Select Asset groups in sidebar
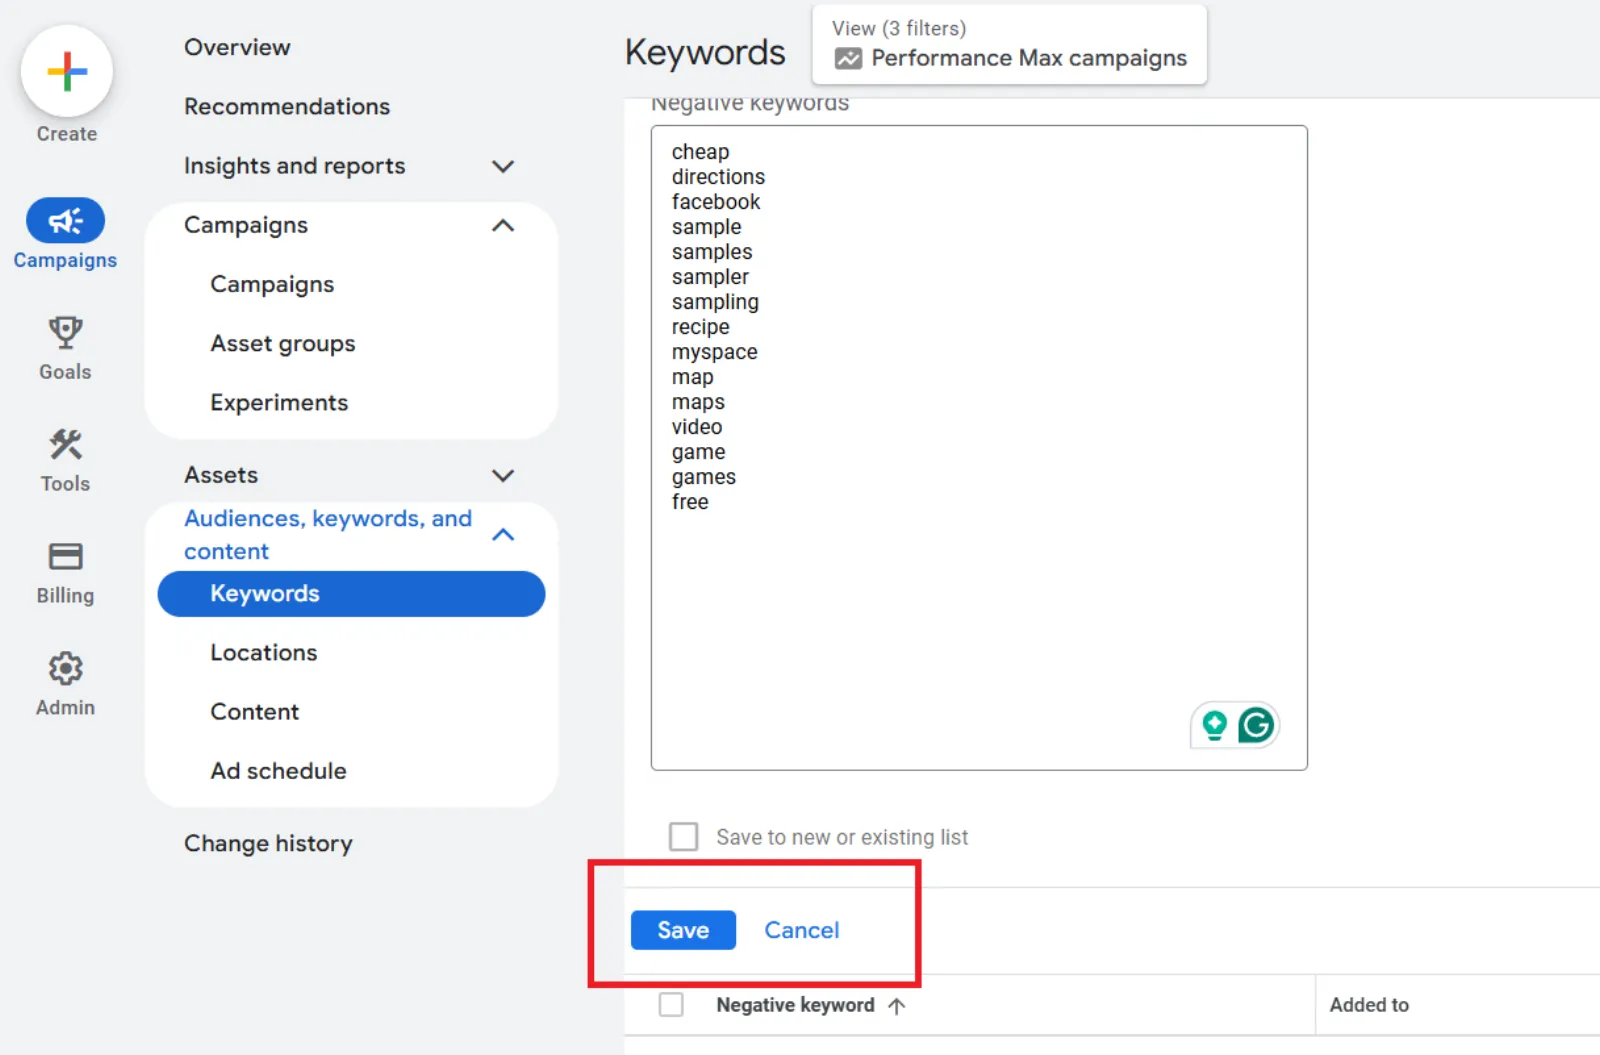This screenshot has height=1055, width=1600. tap(283, 344)
